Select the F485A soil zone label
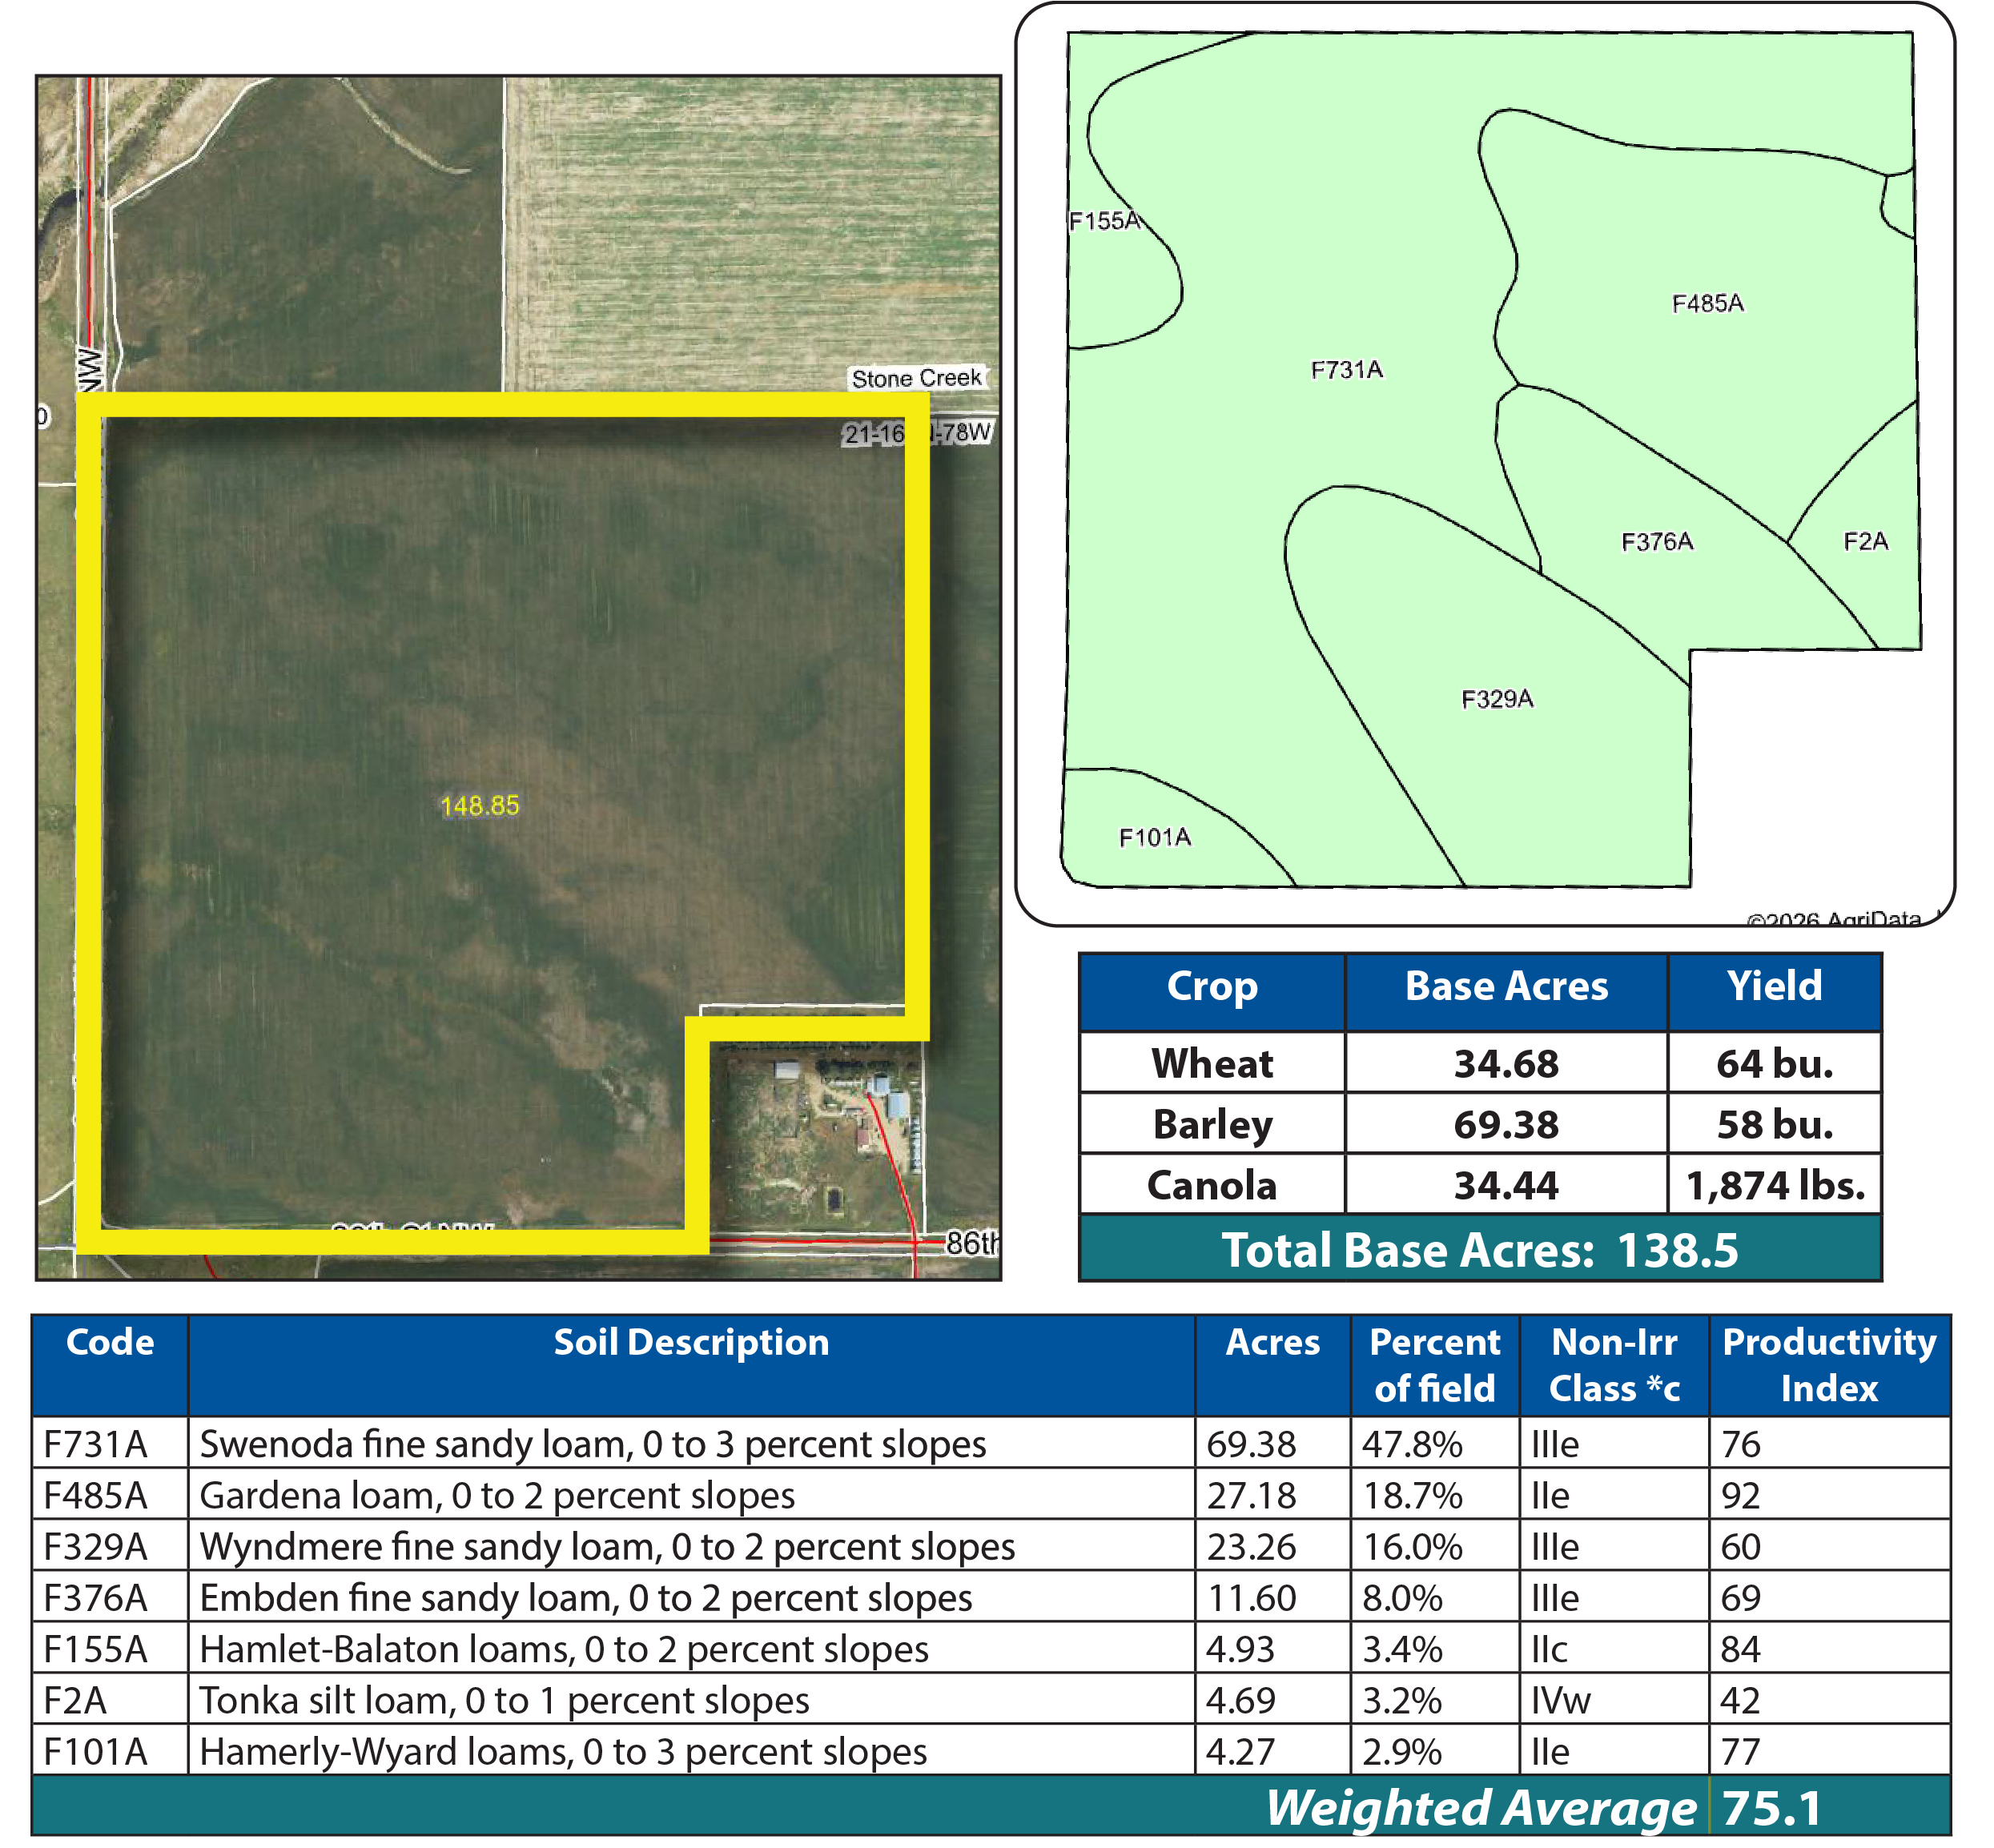Screen dimensions: 1994x1848 (1707, 303)
